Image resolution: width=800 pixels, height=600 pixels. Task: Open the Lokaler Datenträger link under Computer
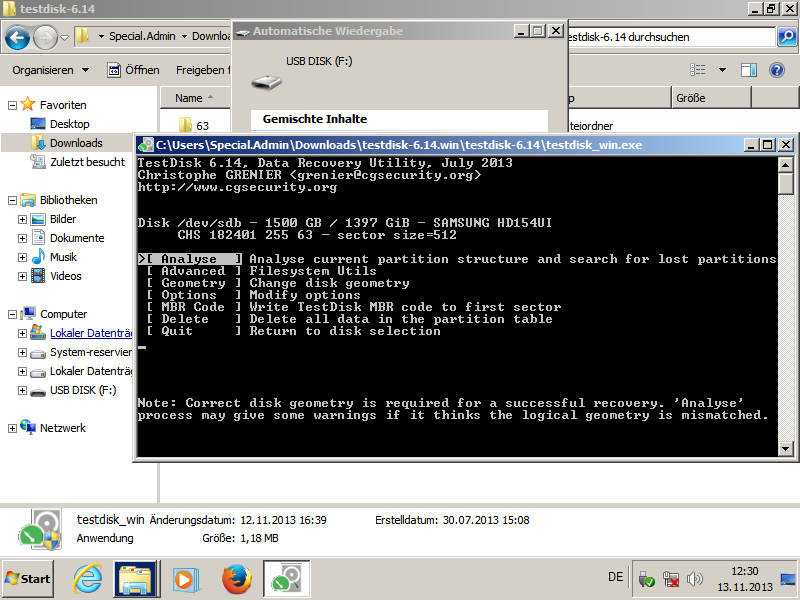point(91,333)
